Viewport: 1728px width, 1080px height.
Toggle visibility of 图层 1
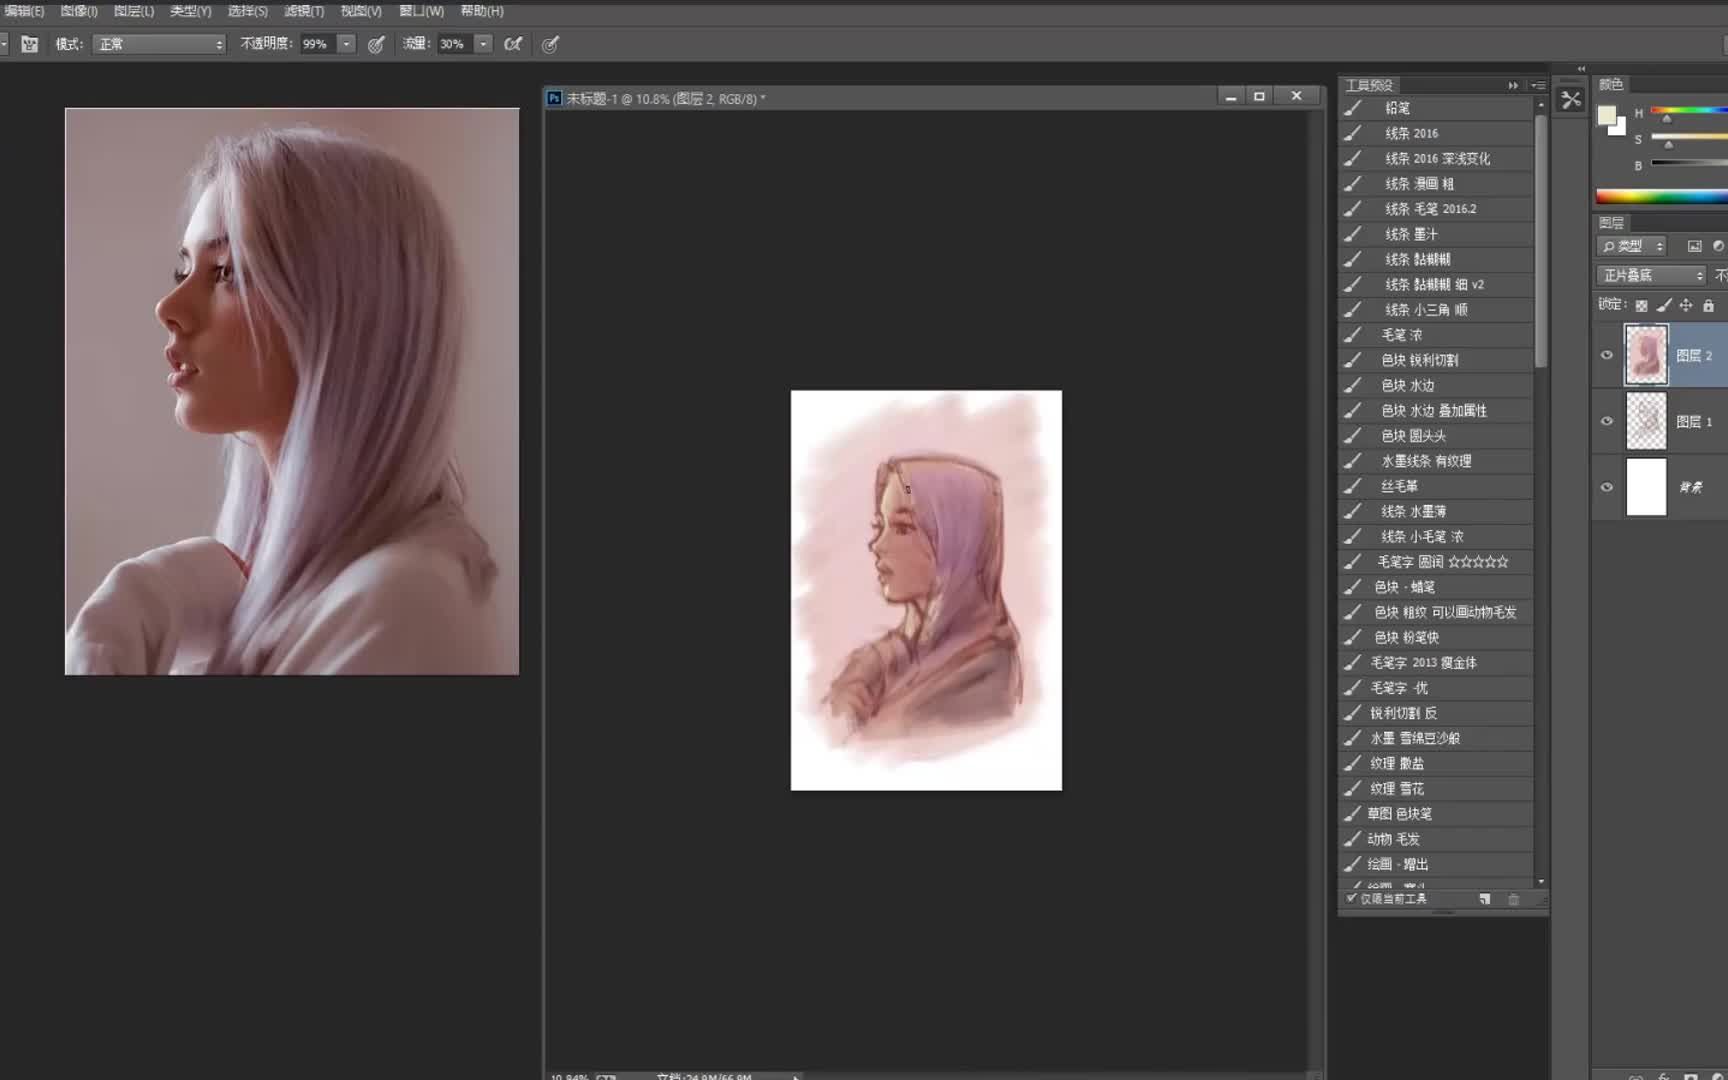click(x=1607, y=421)
